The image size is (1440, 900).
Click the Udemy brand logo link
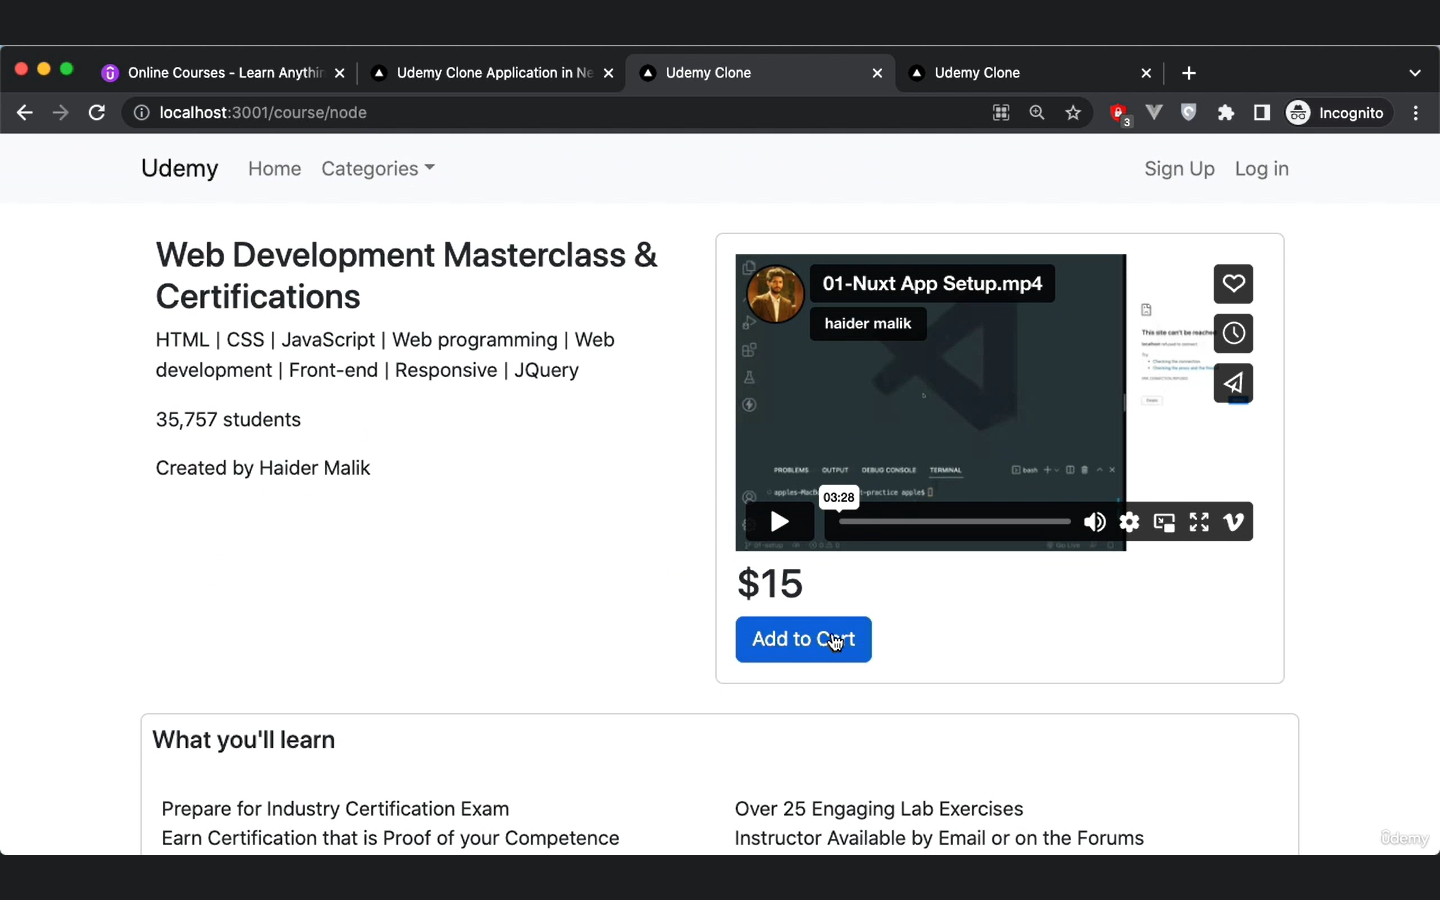pos(179,168)
